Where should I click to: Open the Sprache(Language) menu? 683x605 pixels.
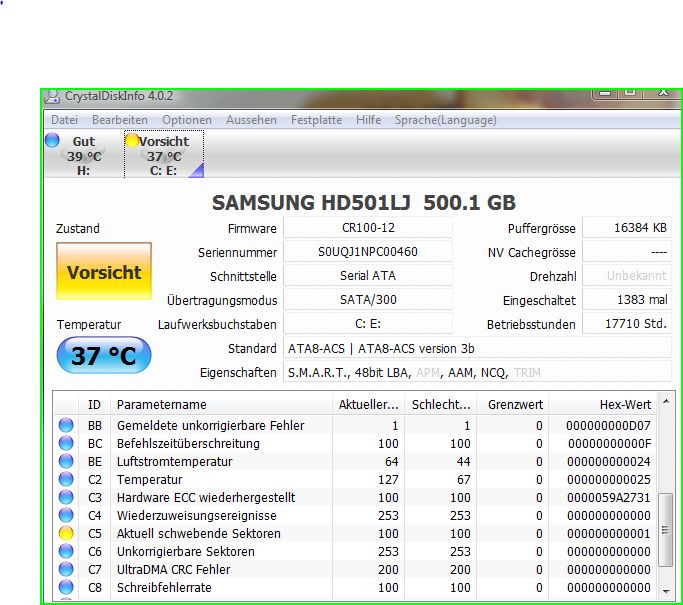point(446,120)
